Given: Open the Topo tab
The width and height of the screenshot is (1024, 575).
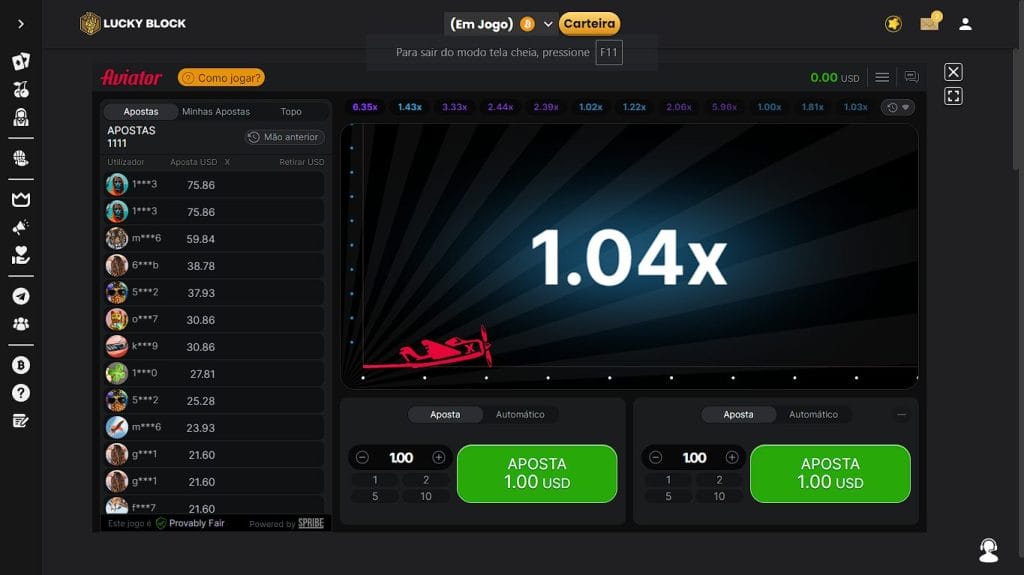Looking at the screenshot, I should (x=291, y=112).
